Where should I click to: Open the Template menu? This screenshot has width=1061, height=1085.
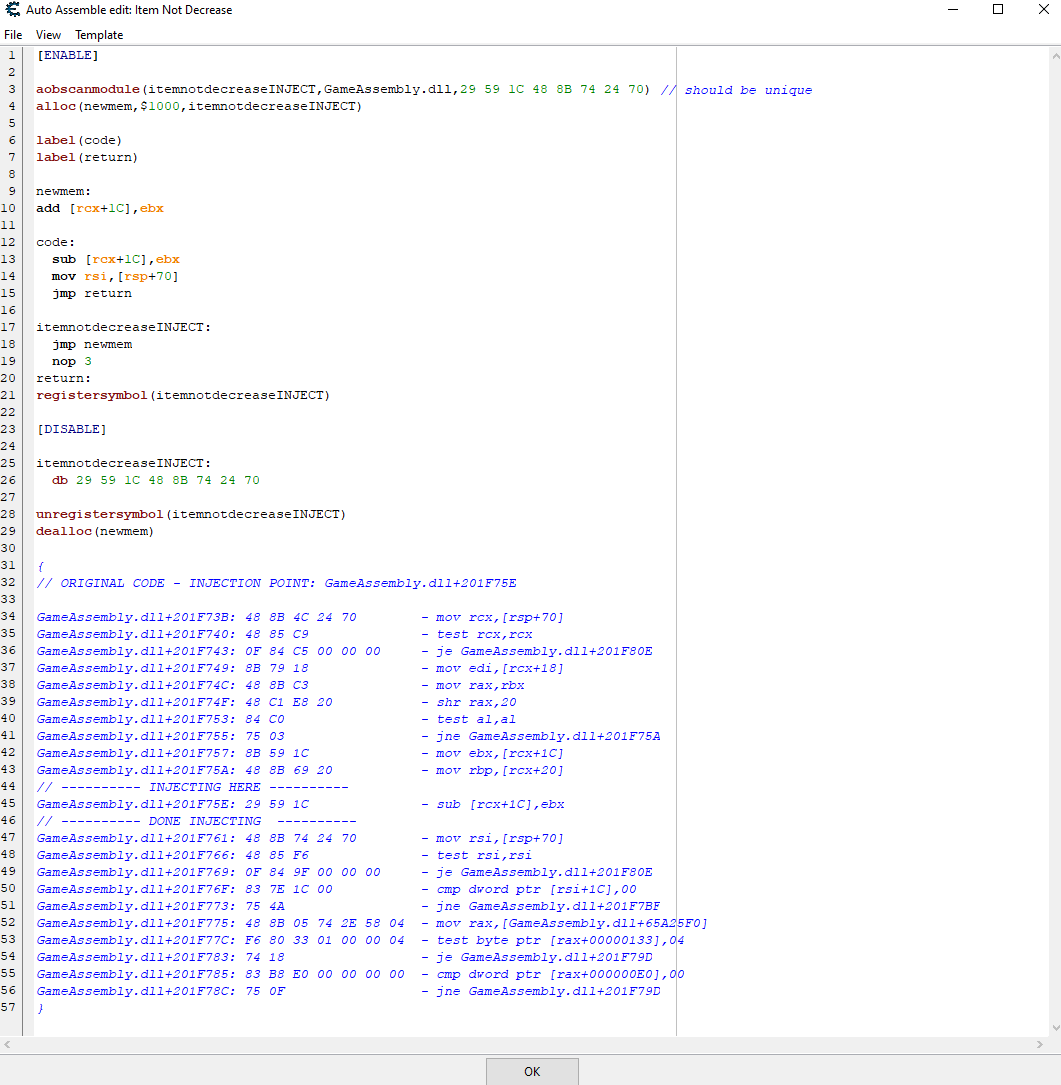[99, 35]
